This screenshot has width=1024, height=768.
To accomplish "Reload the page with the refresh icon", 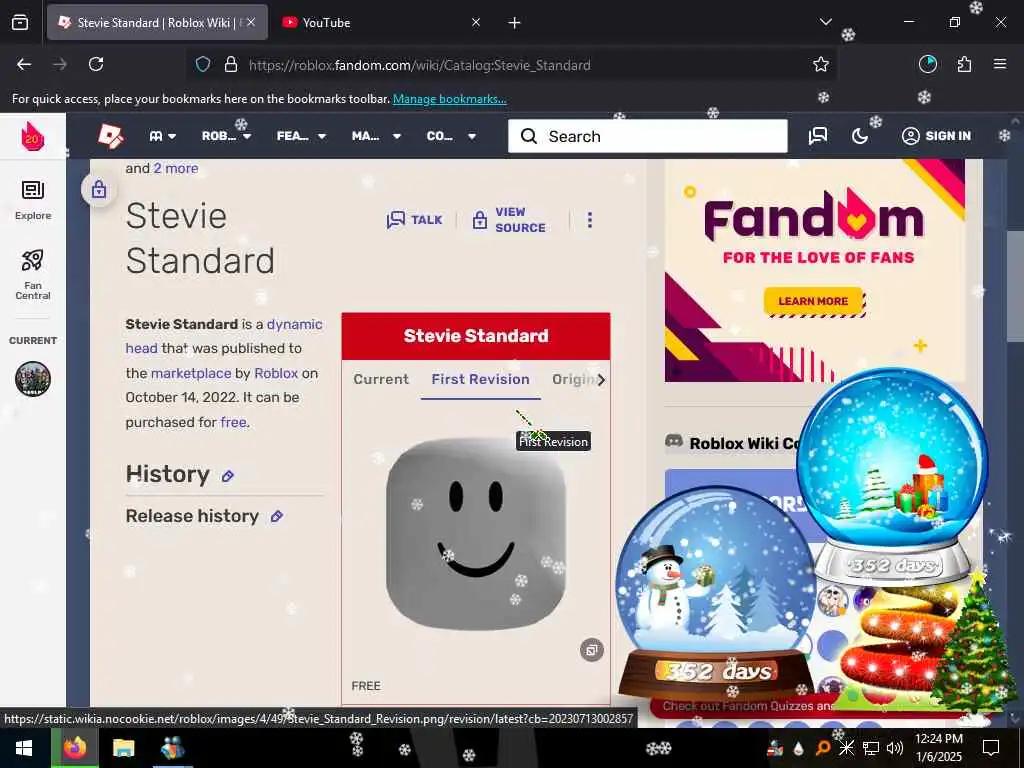I will (x=96, y=64).
